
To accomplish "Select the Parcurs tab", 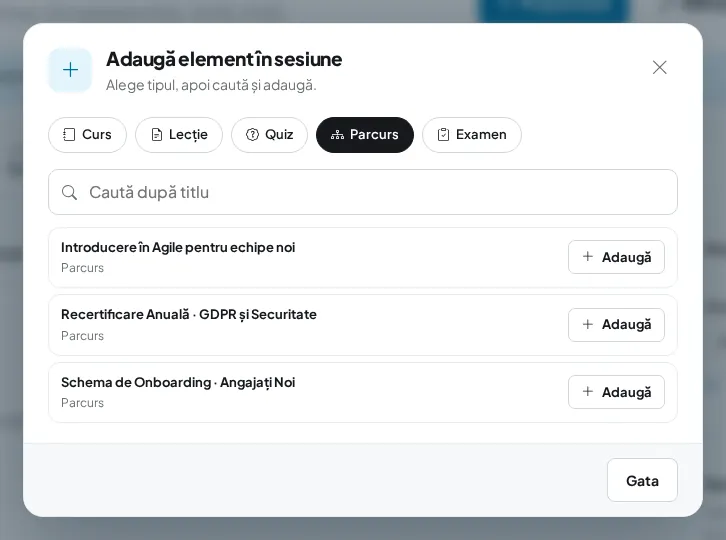I will [365, 135].
